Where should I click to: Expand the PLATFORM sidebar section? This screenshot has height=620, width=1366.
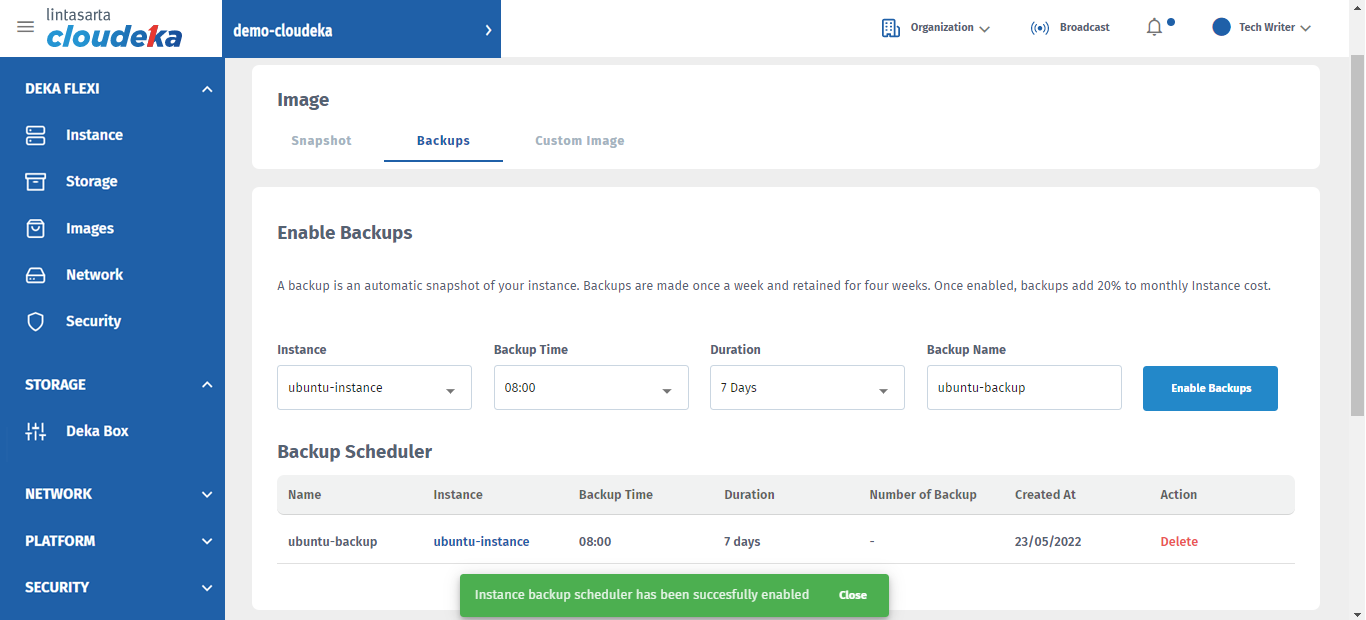tap(207, 541)
